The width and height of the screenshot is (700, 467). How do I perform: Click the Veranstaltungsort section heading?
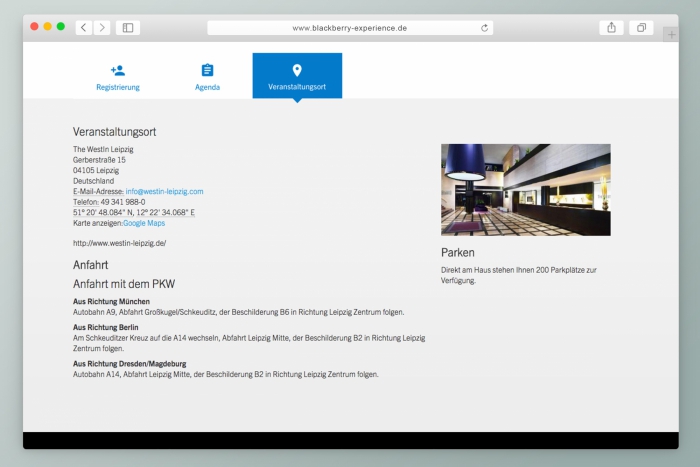[x=114, y=132]
